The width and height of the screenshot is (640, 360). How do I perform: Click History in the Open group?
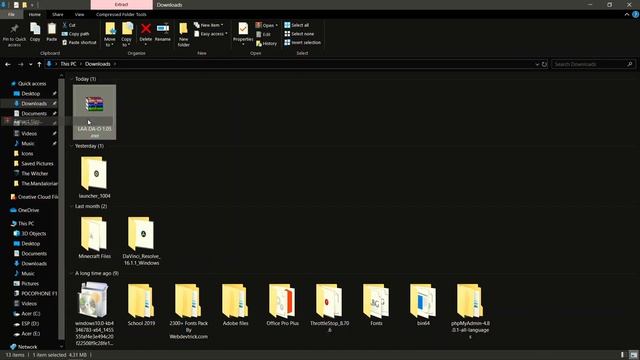pyautogui.click(x=266, y=43)
